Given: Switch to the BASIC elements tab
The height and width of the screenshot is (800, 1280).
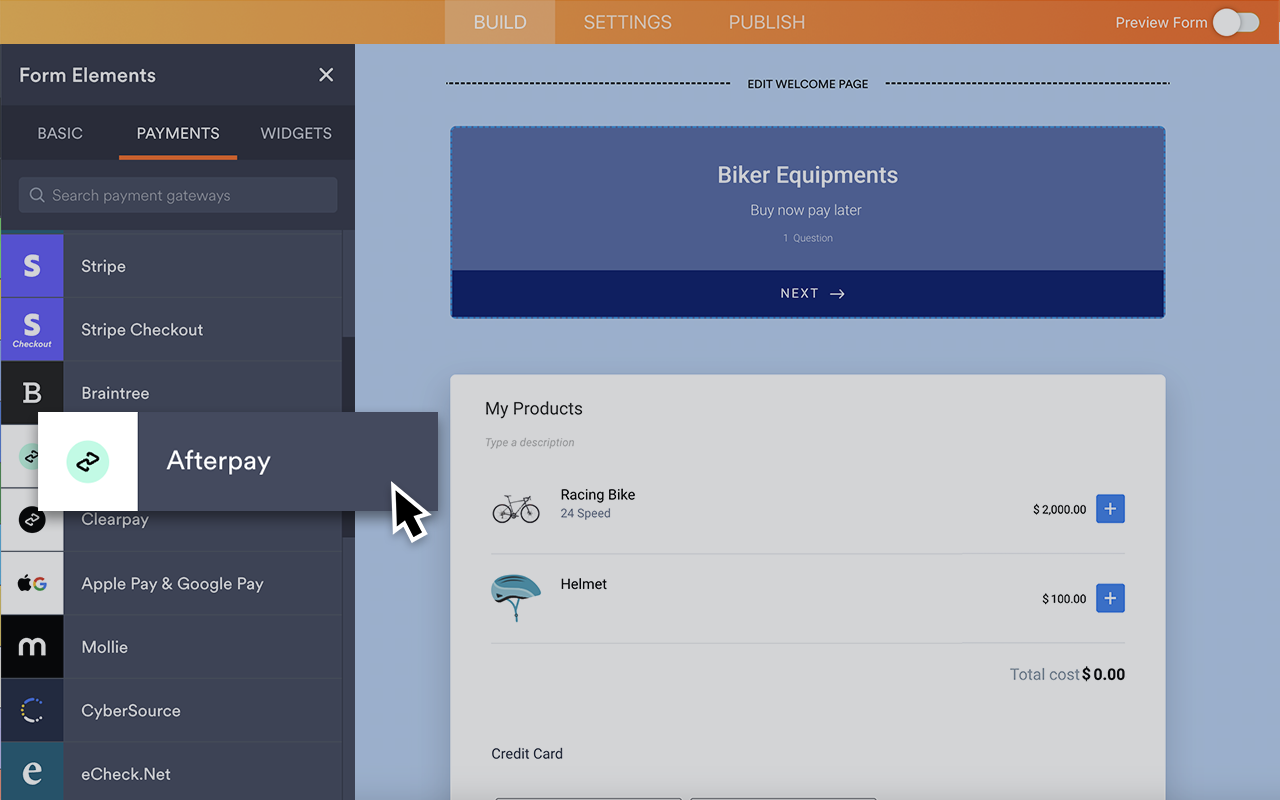Looking at the screenshot, I should (59, 133).
